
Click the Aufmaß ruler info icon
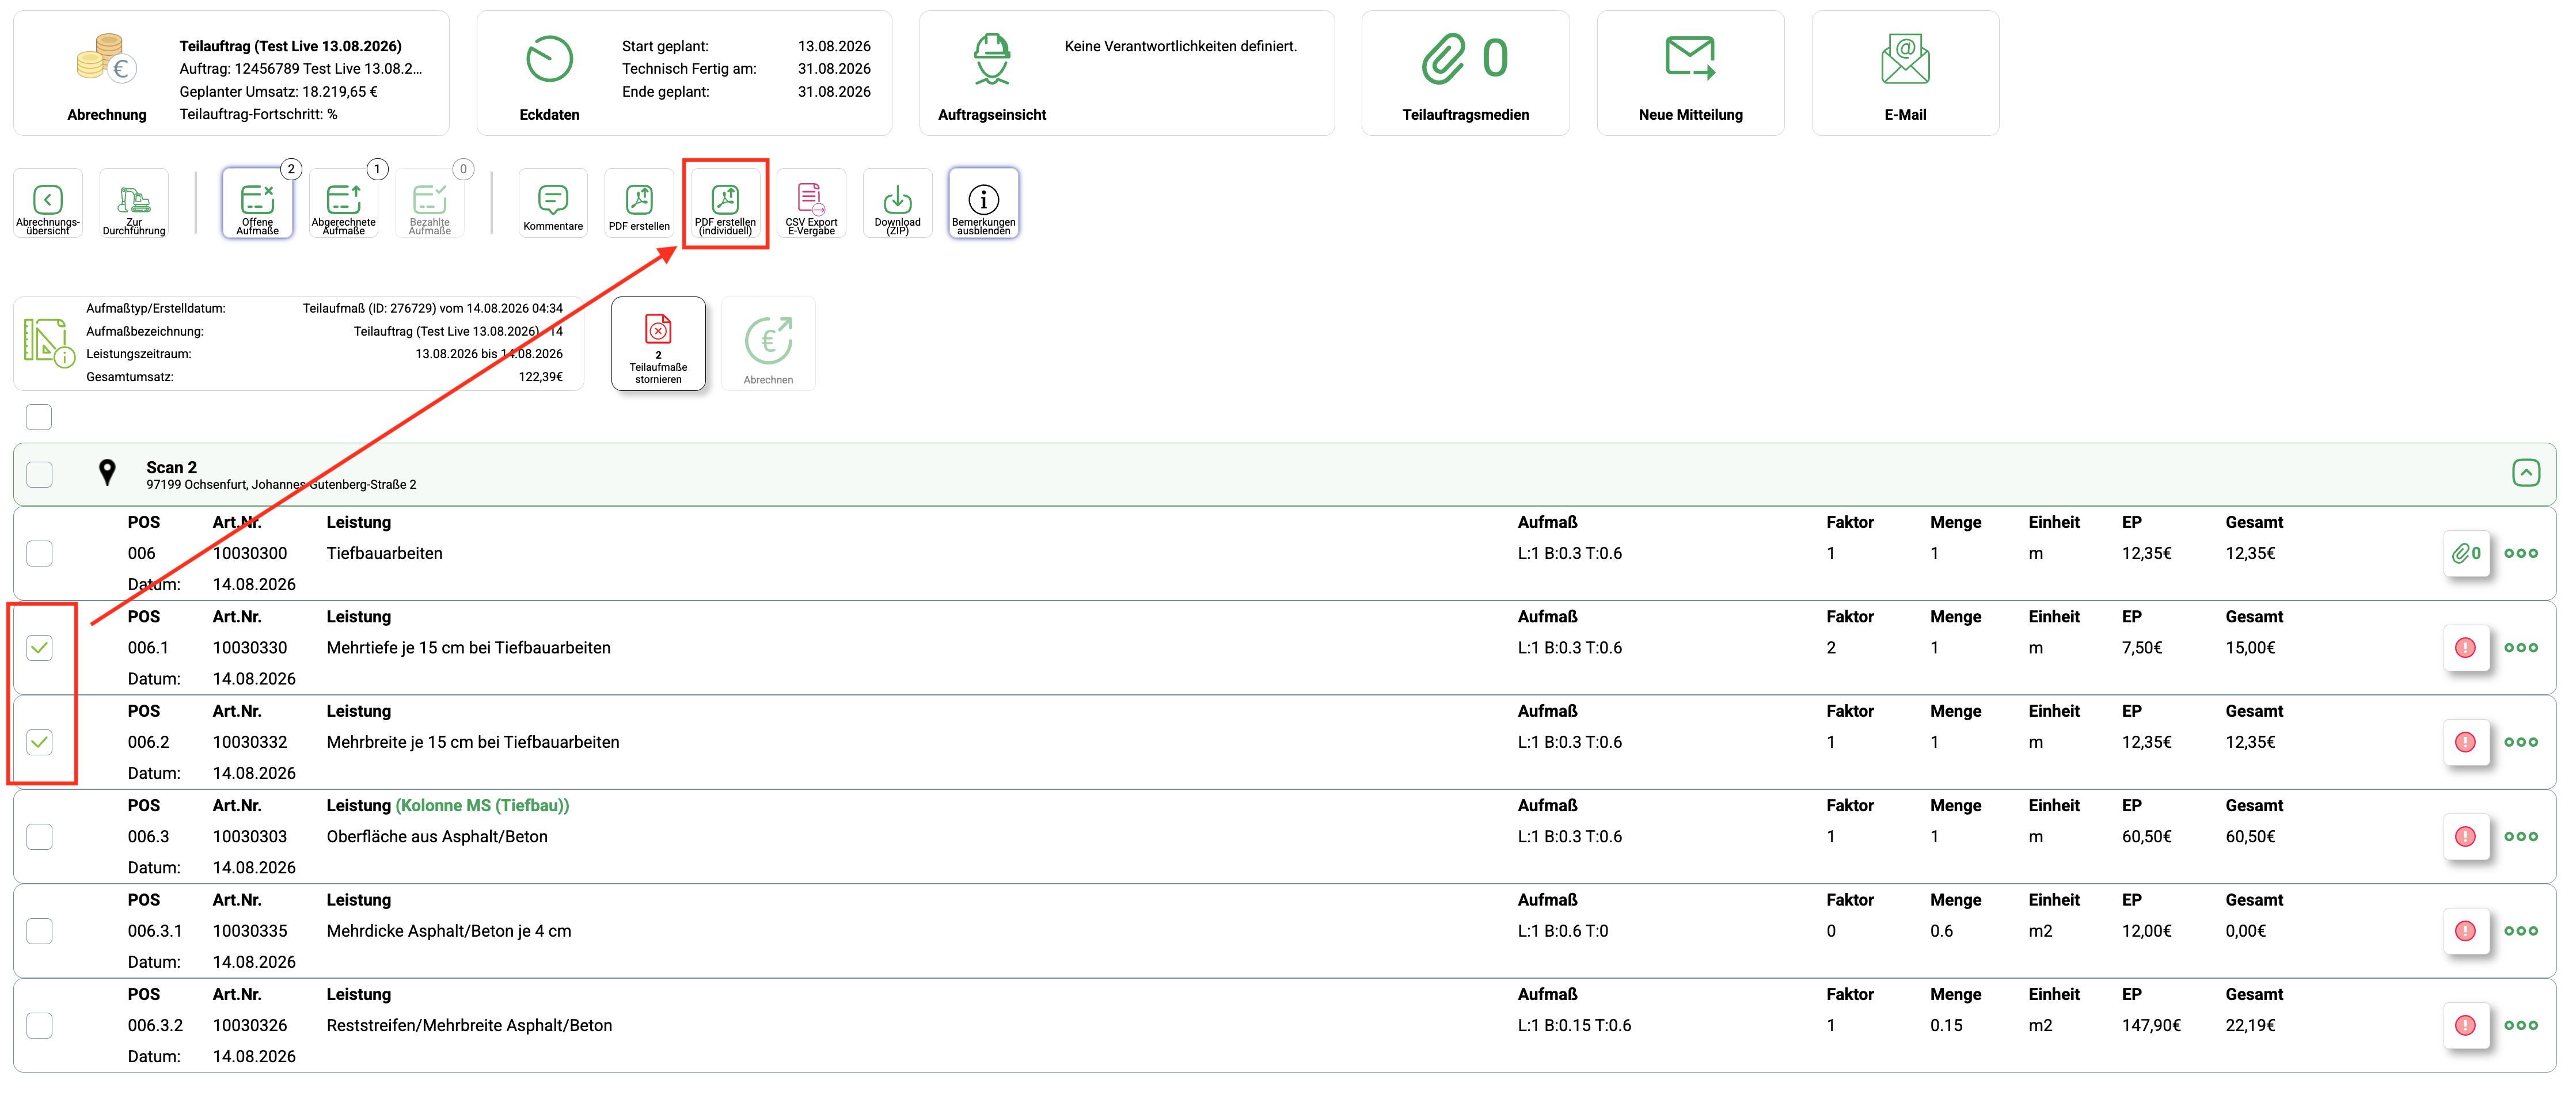pos(48,343)
